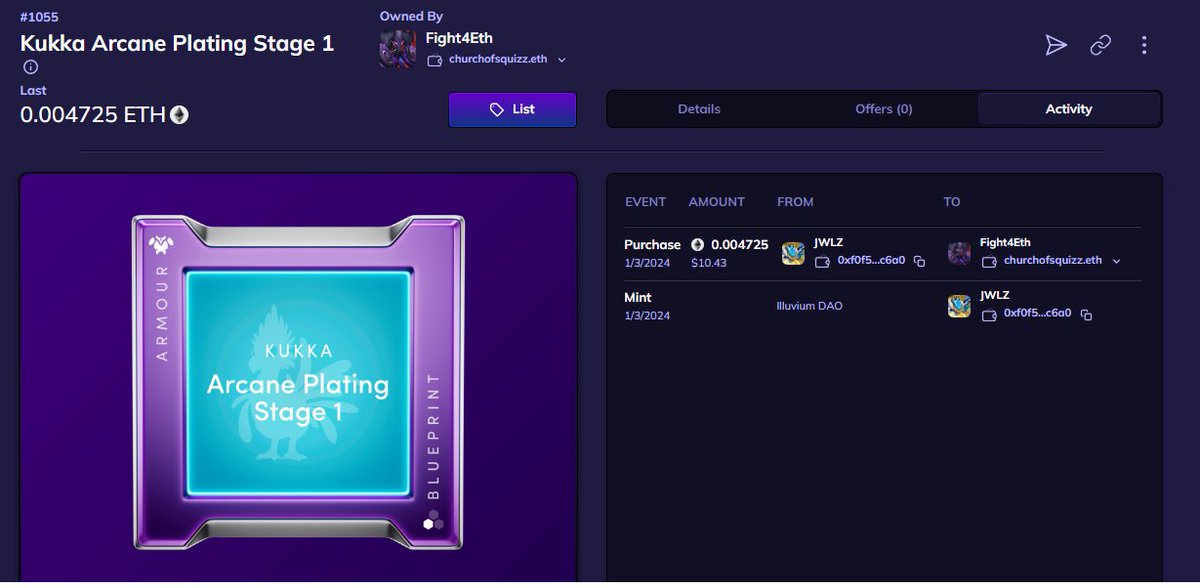Click the '#1055' token ID
The width and height of the screenshot is (1200, 588).
tap(39, 17)
